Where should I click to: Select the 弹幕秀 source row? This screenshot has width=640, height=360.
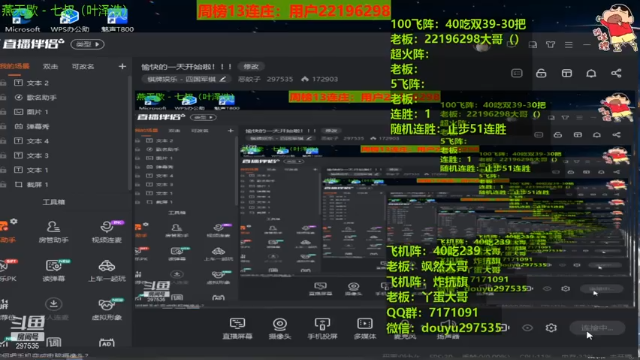(x=65, y=127)
